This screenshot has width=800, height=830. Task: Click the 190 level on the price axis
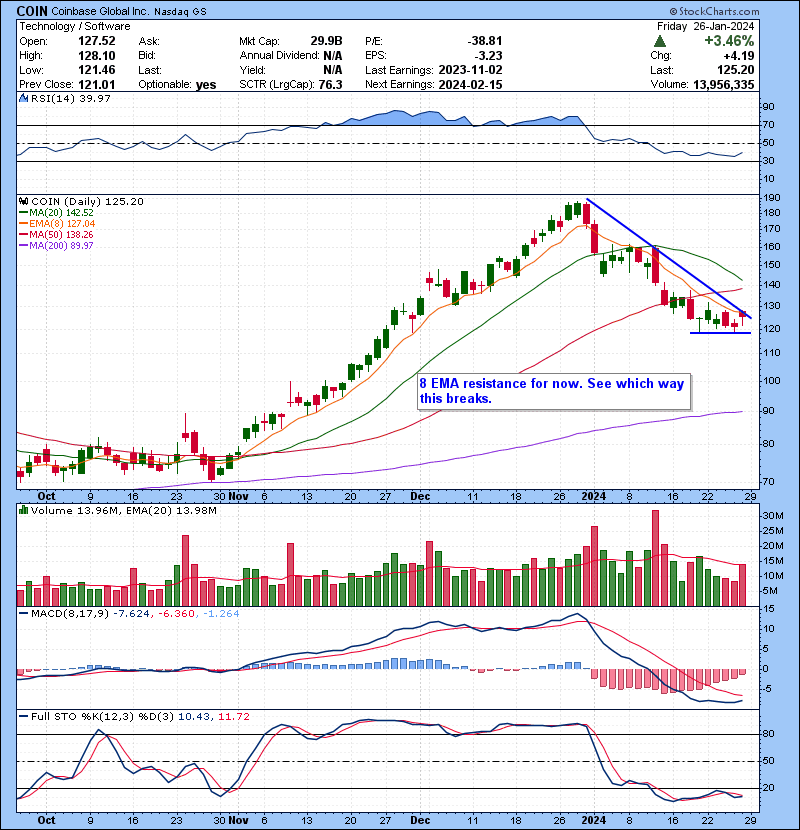(771, 198)
